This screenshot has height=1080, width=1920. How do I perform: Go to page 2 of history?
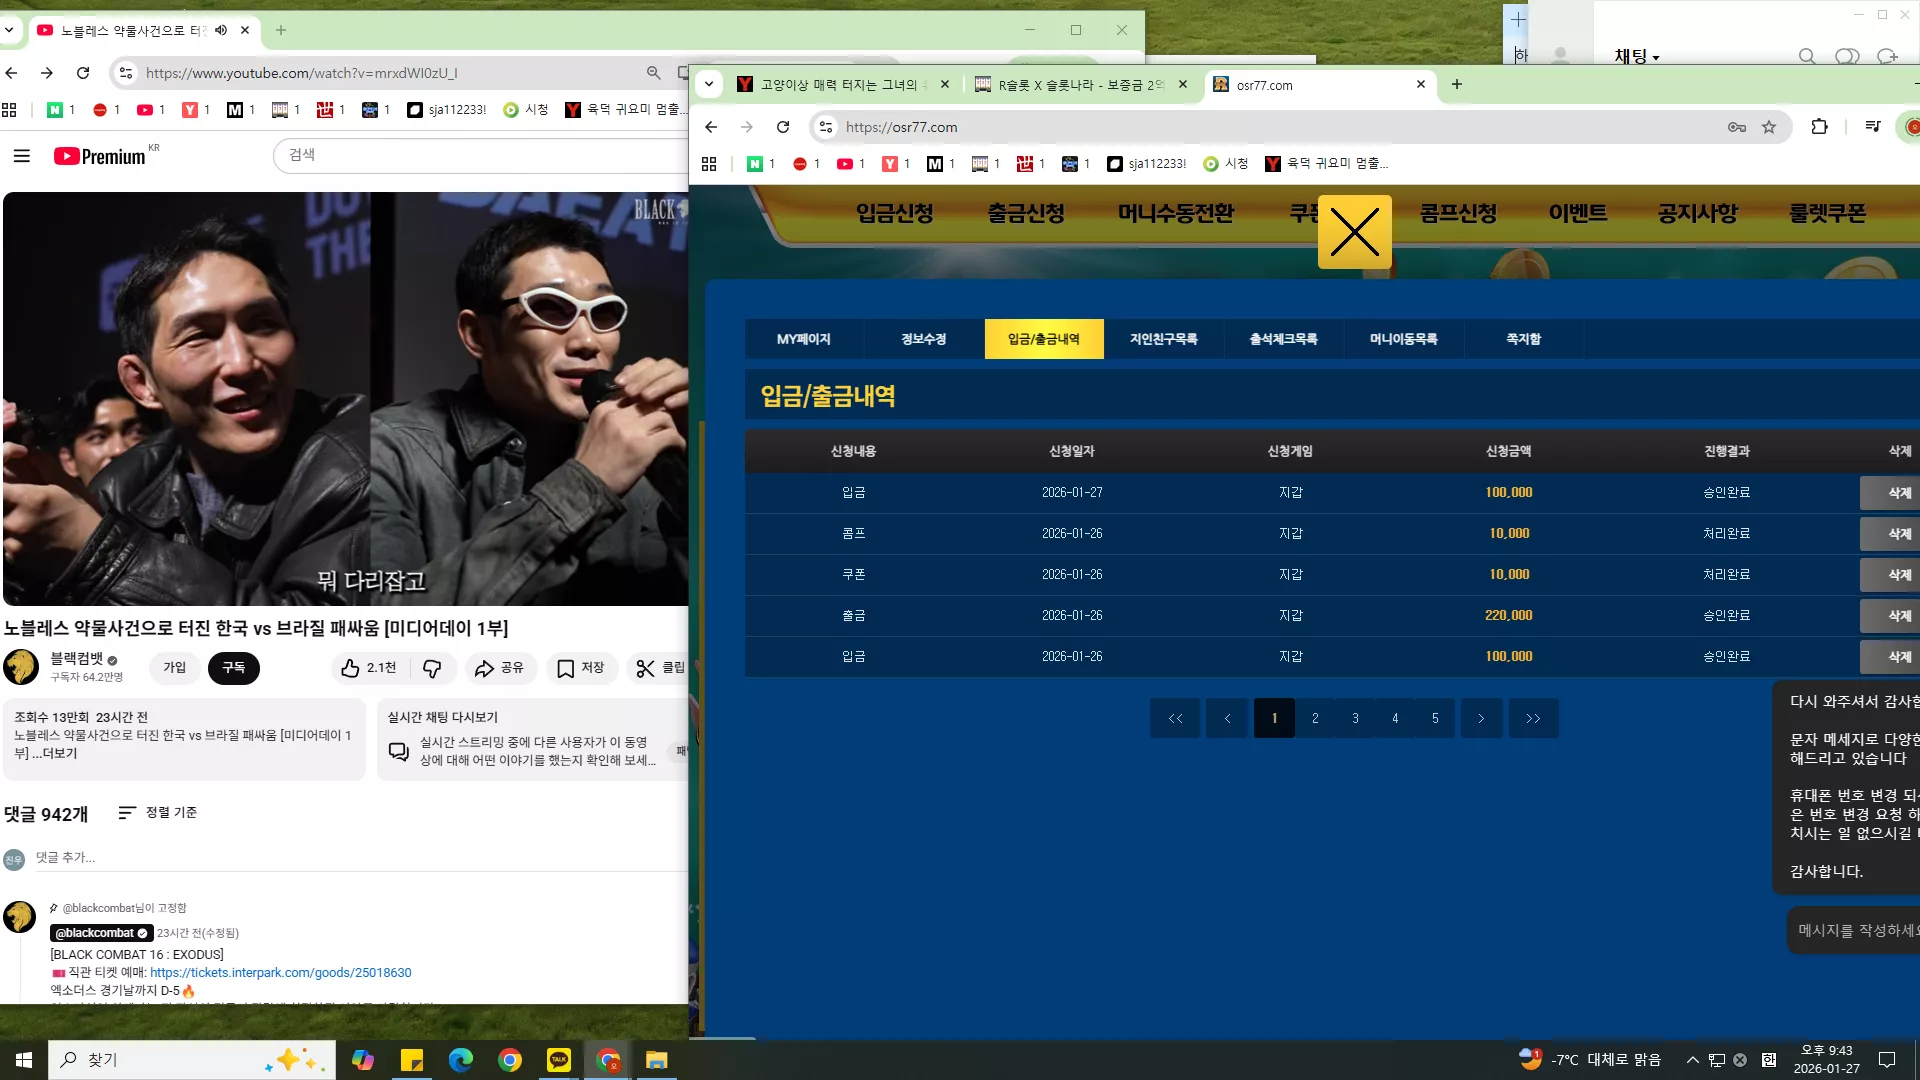point(1315,718)
